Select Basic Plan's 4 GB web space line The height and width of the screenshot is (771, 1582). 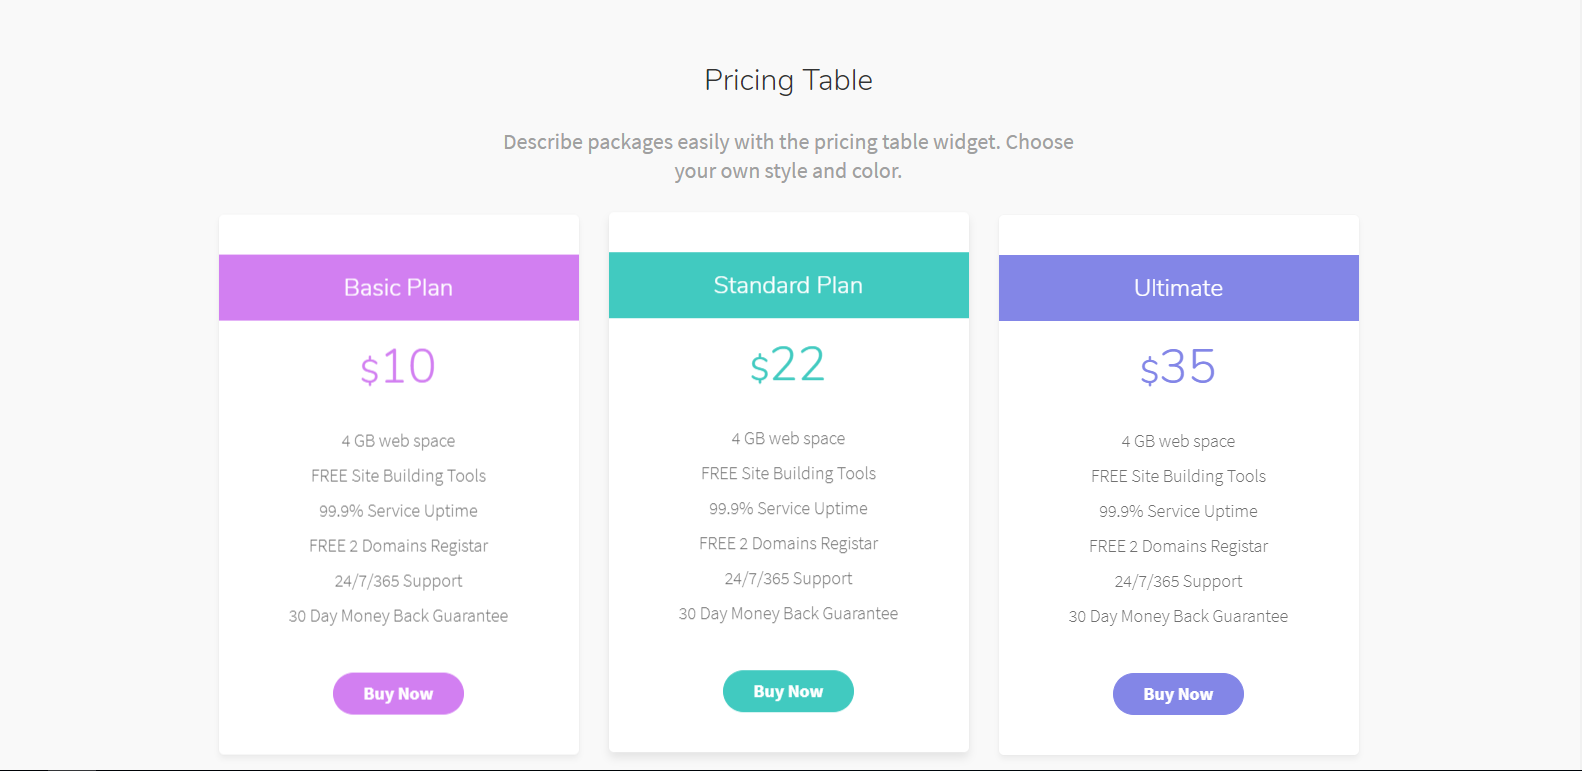point(398,441)
